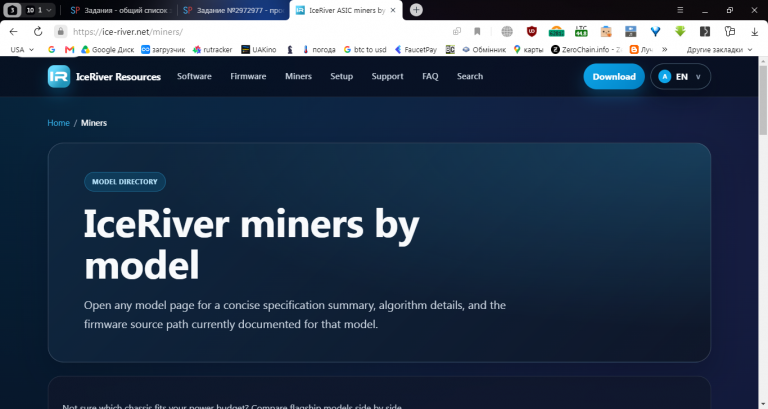Click the MODEL DIRECTORY badge
This screenshot has width=768, height=409.
click(125, 182)
